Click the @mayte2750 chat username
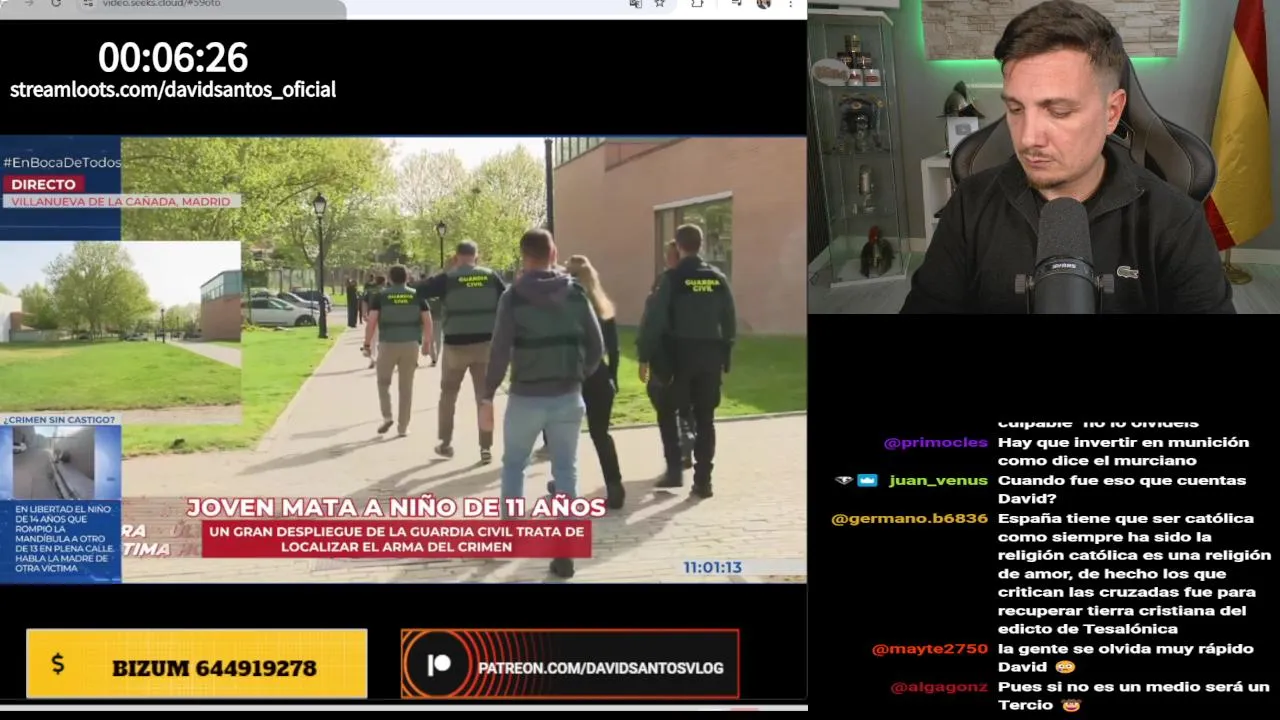The width and height of the screenshot is (1280, 720). point(929,649)
